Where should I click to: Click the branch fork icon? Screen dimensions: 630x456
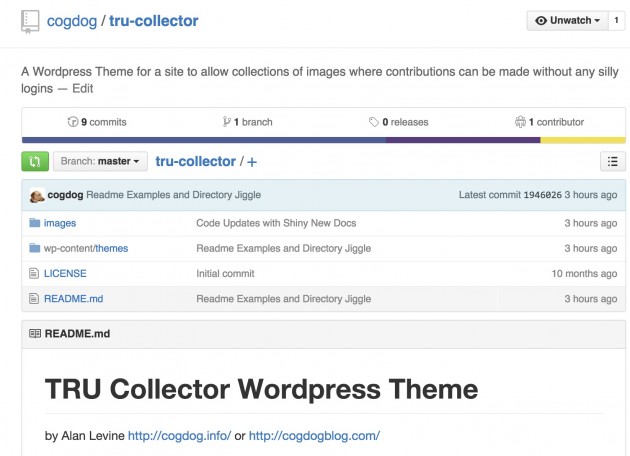coord(227,122)
